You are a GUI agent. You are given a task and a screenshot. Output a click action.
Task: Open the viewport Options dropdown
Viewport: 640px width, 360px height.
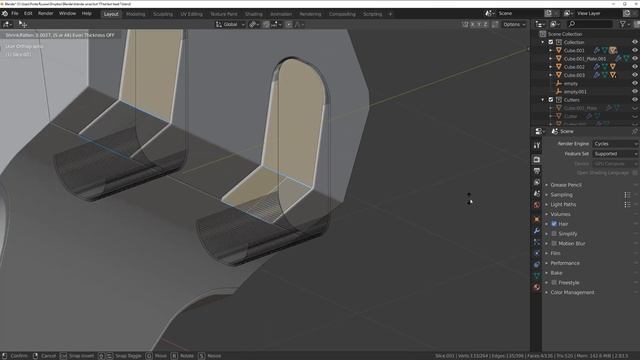[x=514, y=24]
